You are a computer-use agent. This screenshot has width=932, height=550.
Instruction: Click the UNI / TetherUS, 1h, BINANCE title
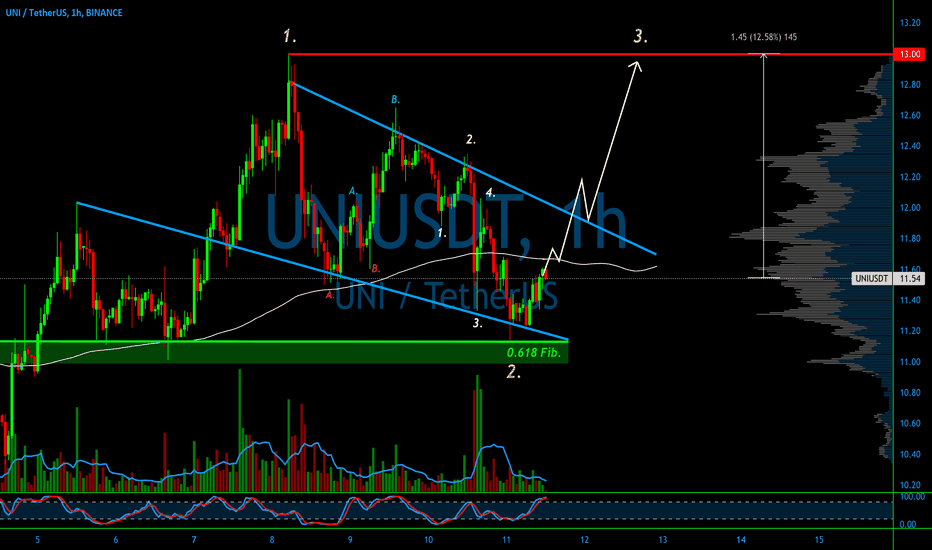pos(64,12)
